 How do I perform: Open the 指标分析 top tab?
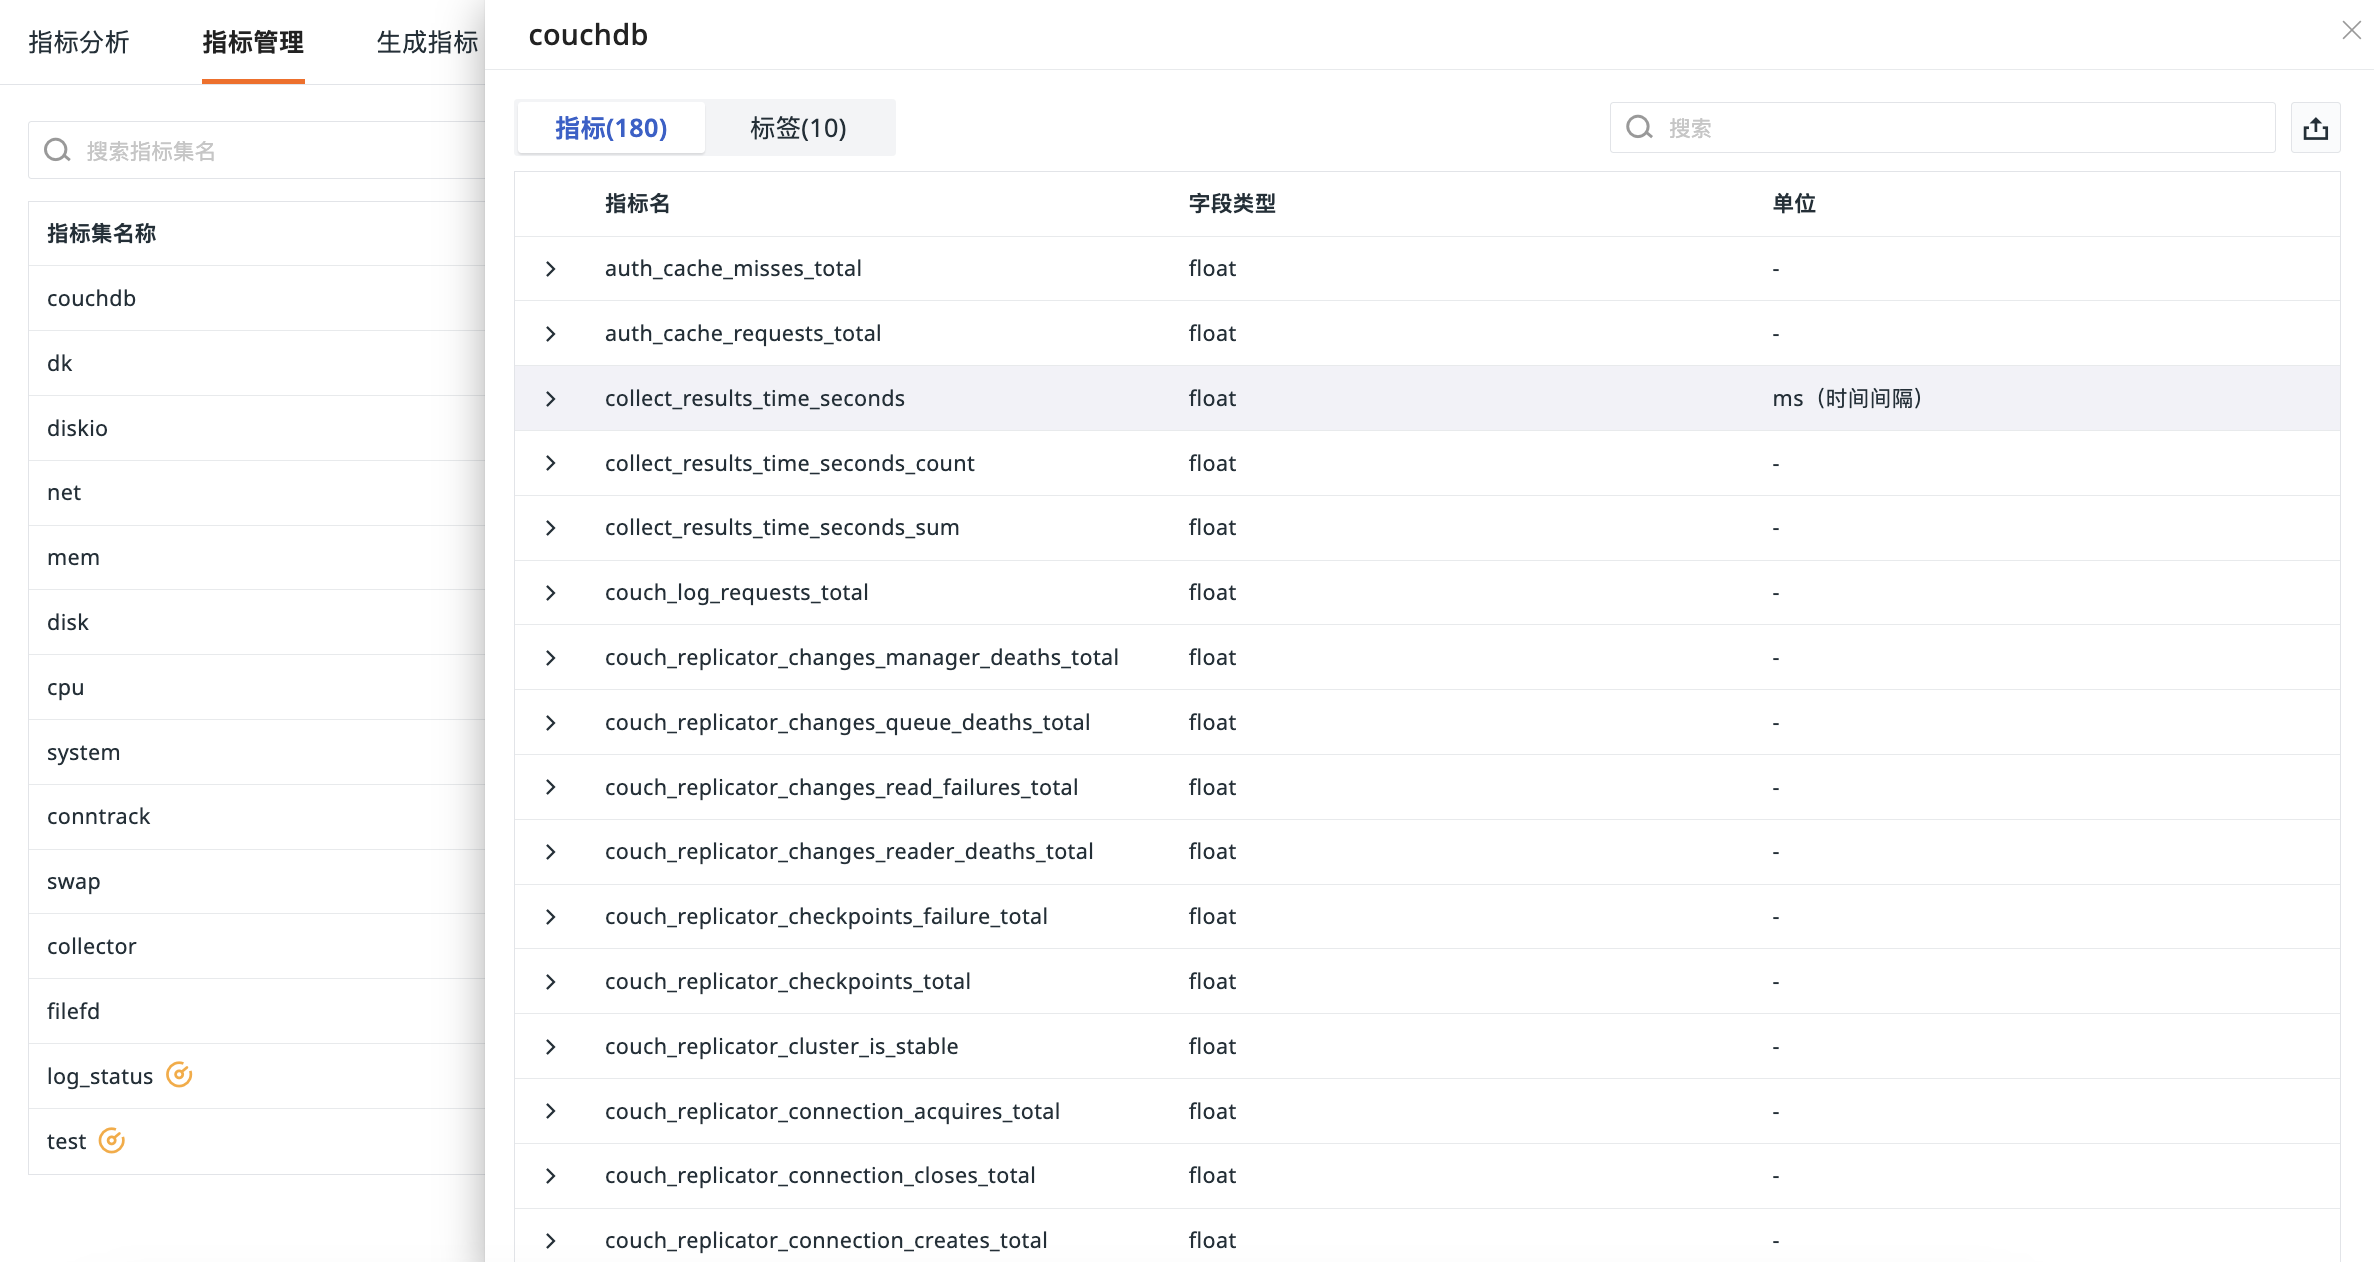[x=79, y=42]
